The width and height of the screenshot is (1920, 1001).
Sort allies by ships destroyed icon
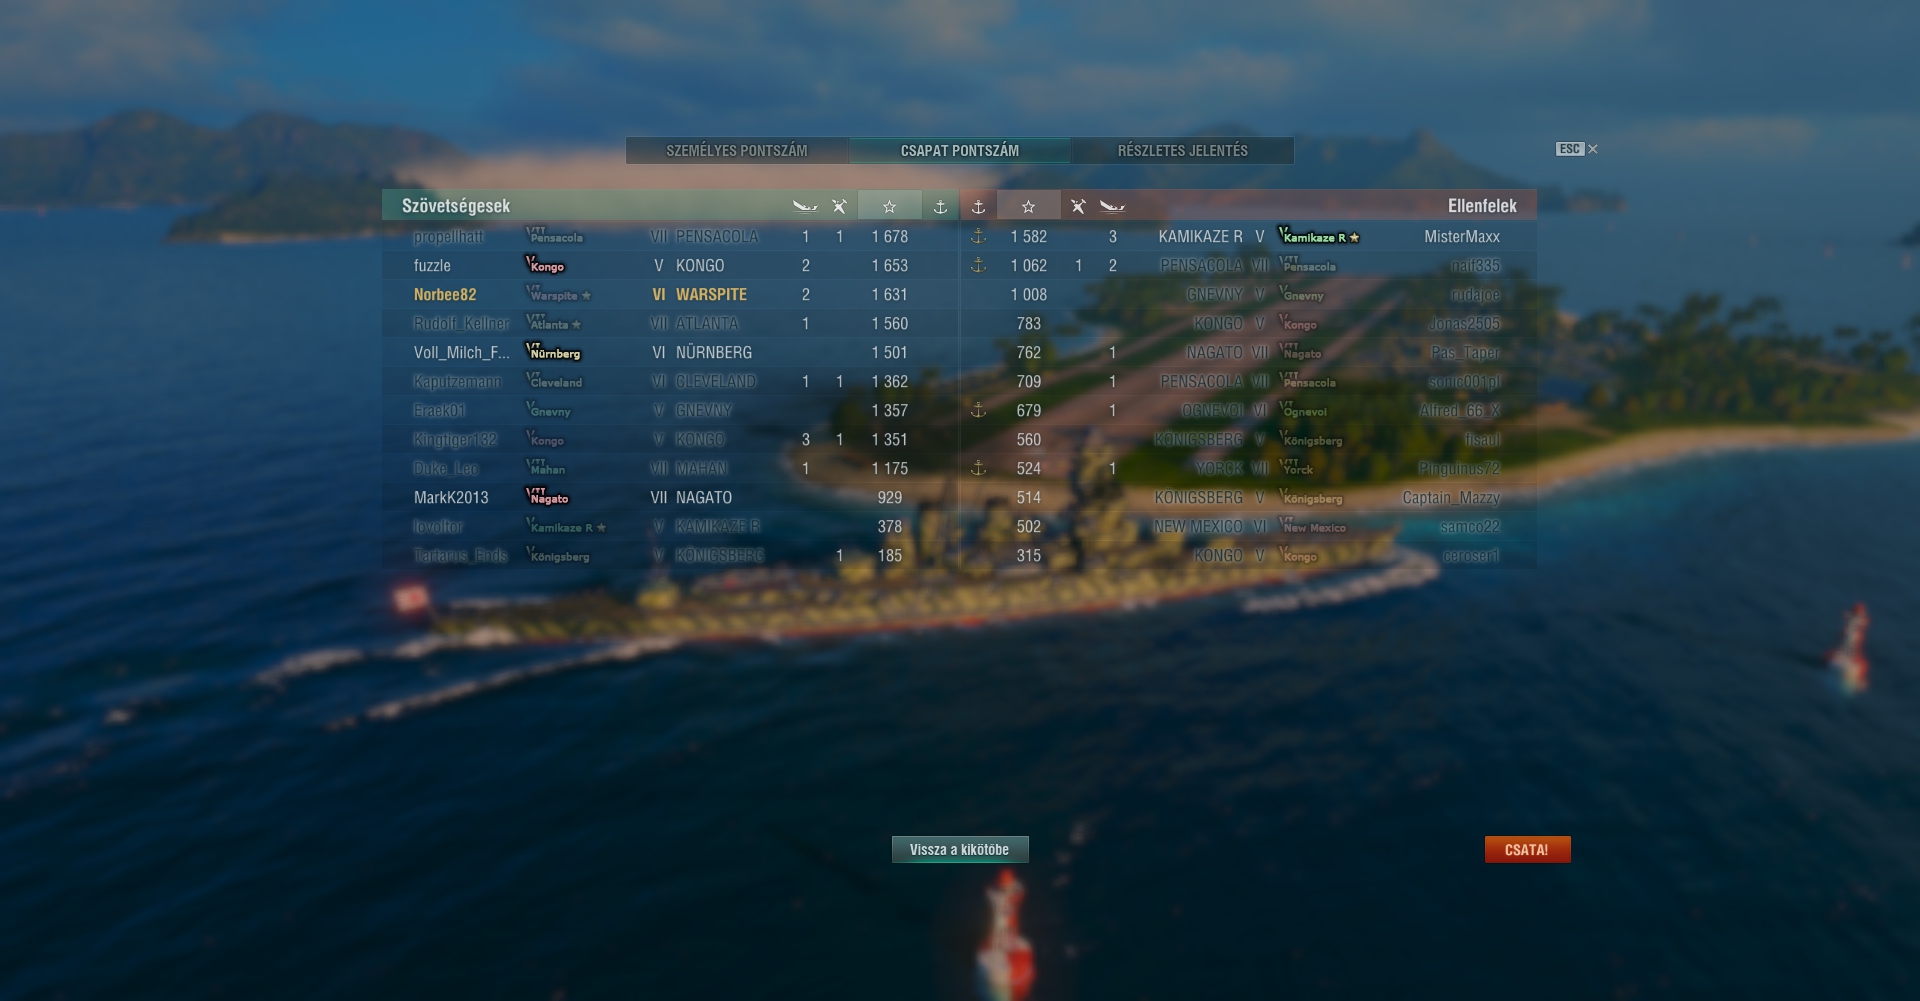(805, 206)
